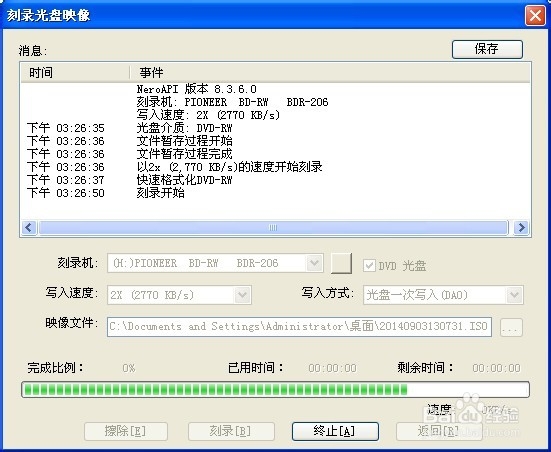Toggle the DVD 光盘 checkbox

[369, 265]
